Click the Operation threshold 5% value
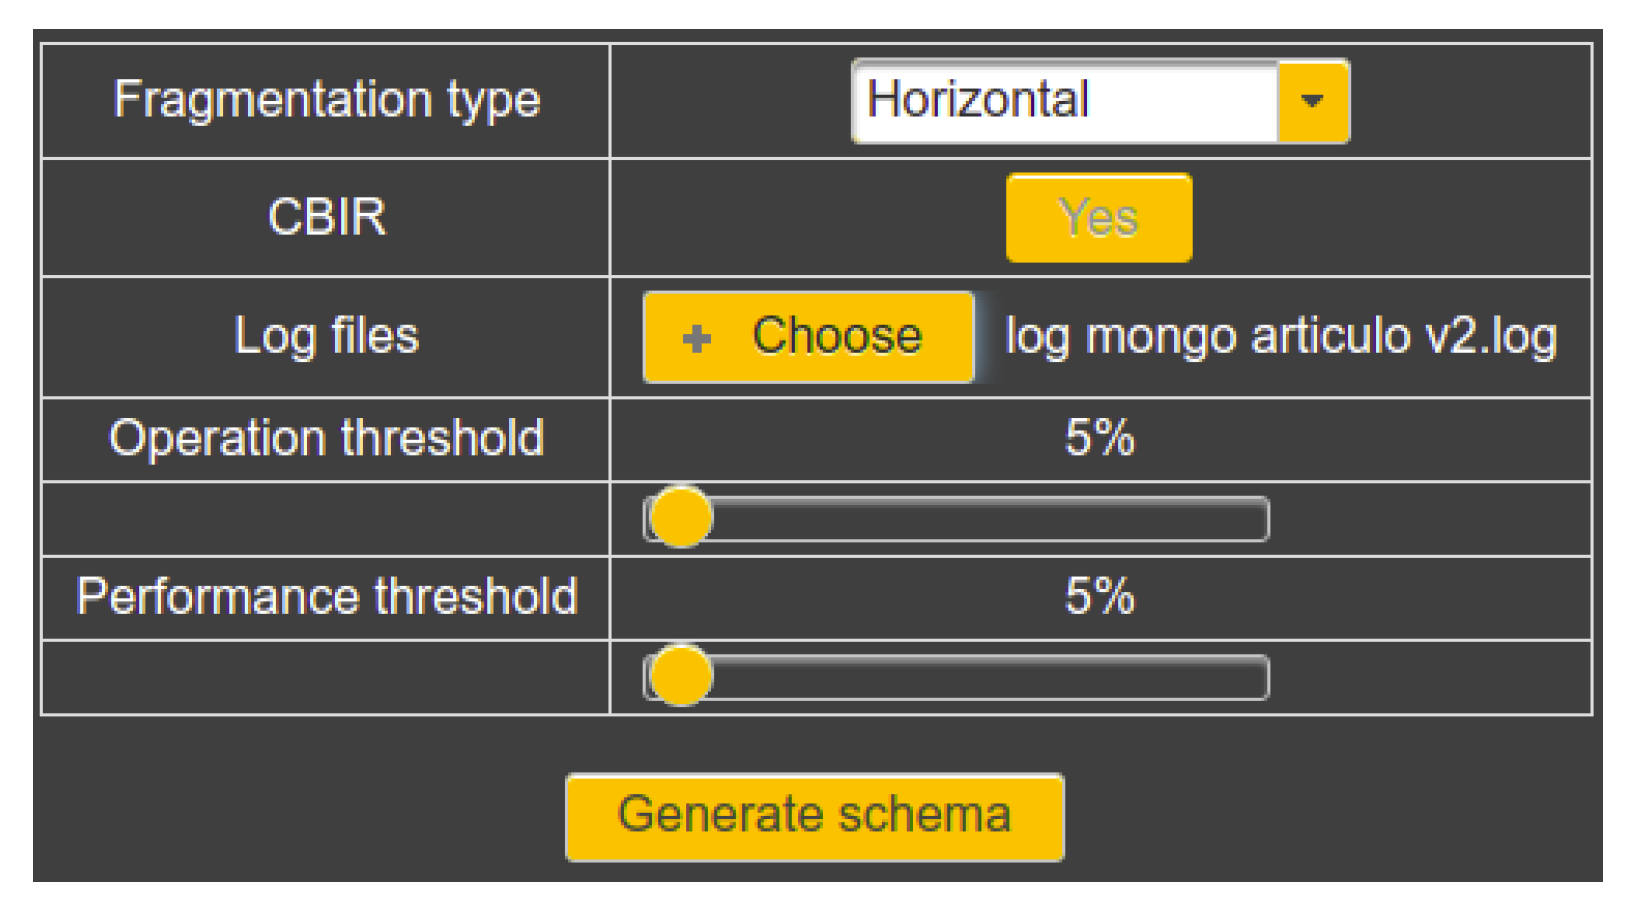The image size is (1635, 906). pyautogui.click(x=1100, y=437)
